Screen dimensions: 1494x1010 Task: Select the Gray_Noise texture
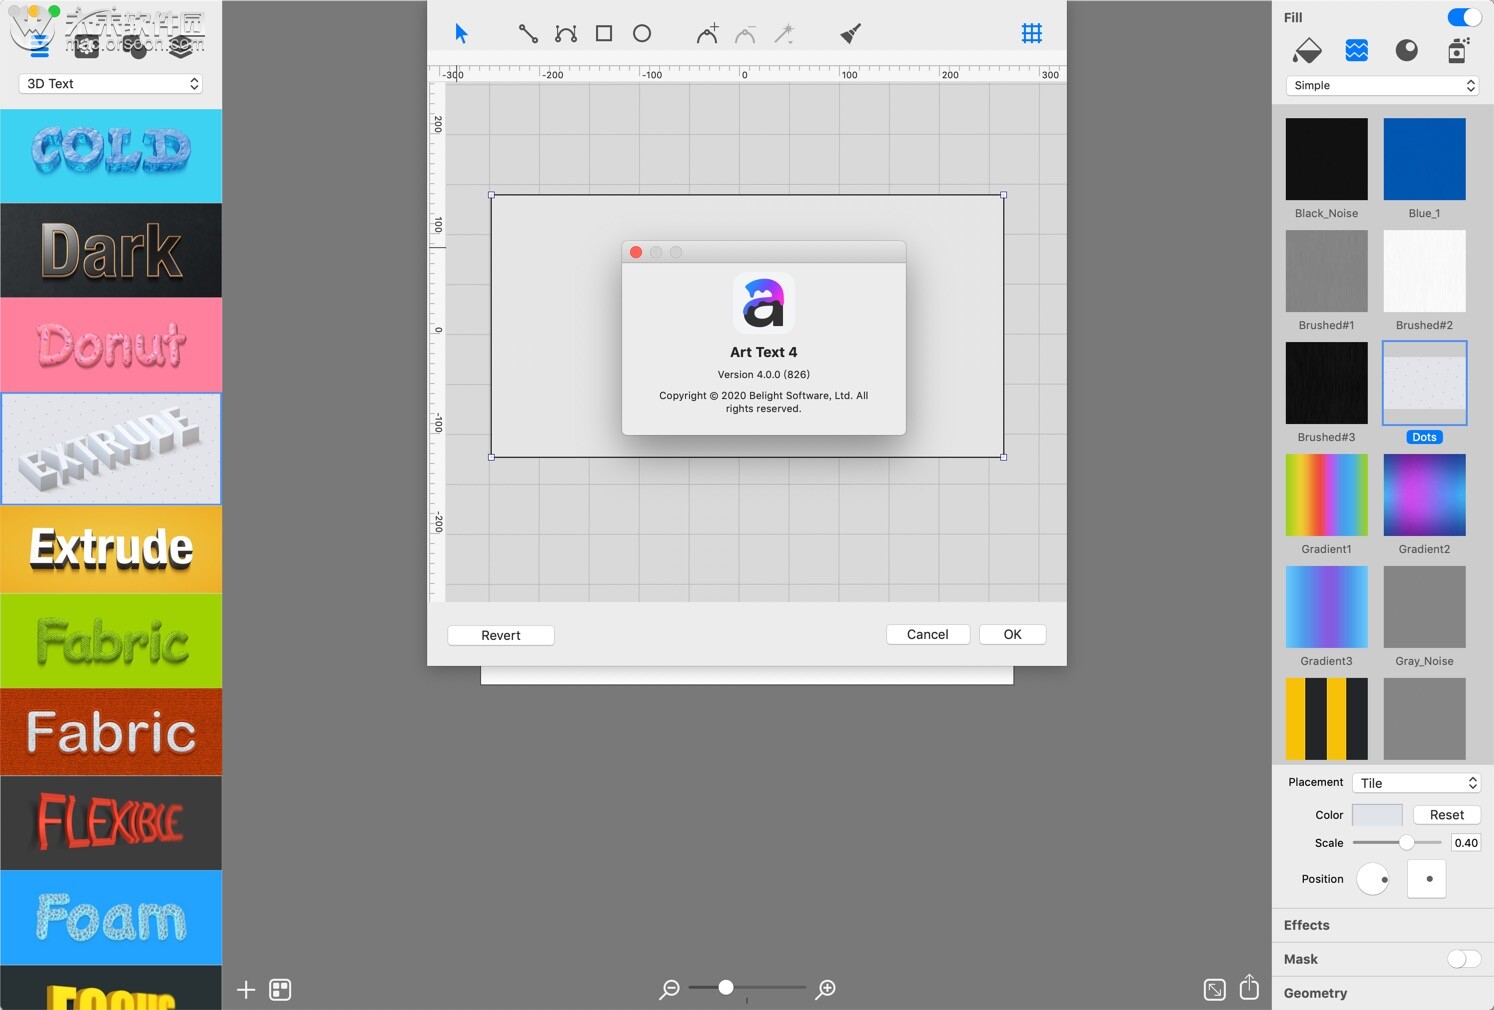pyautogui.click(x=1424, y=607)
